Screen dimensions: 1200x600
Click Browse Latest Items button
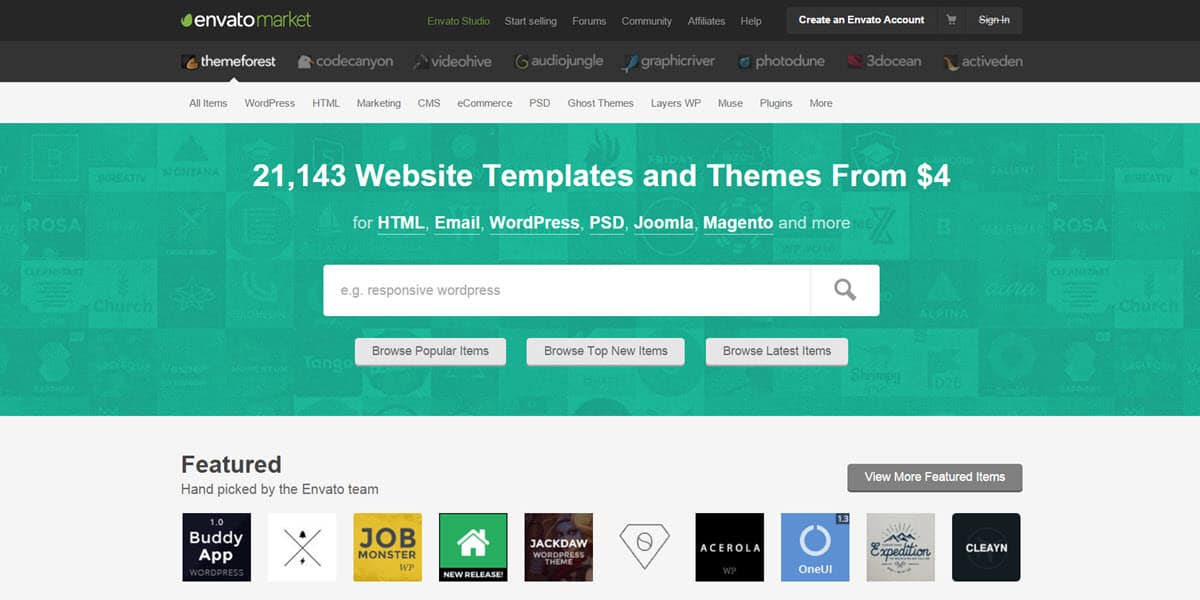tap(777, 351)
